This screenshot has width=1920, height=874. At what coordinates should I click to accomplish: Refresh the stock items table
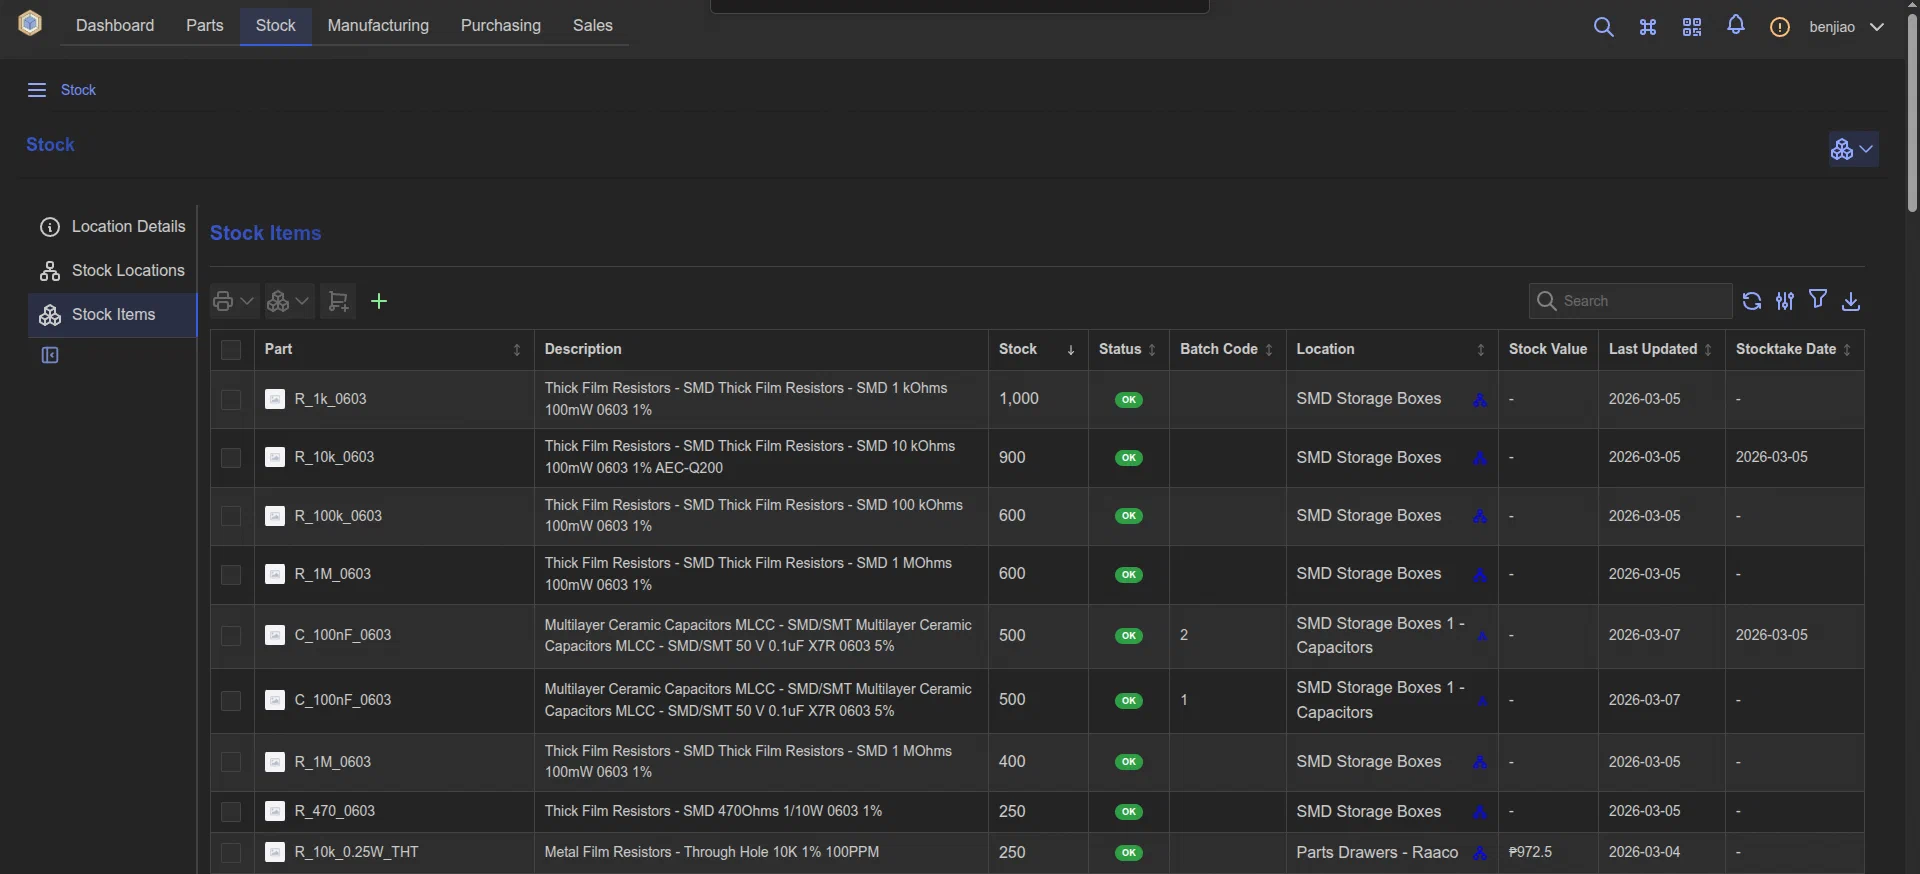coord(1751,301)
